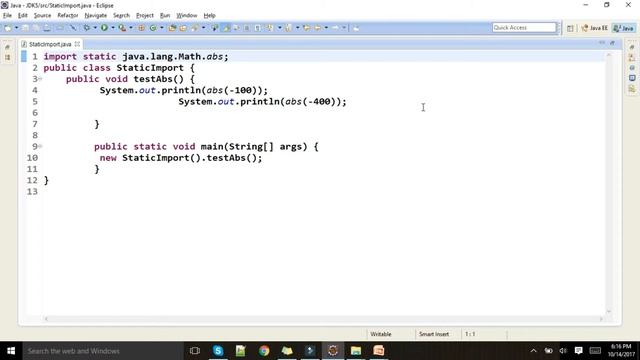Screen dimensions: 640x360
Task: Click the New Java Package icon
Action: (x=142, y=28)
